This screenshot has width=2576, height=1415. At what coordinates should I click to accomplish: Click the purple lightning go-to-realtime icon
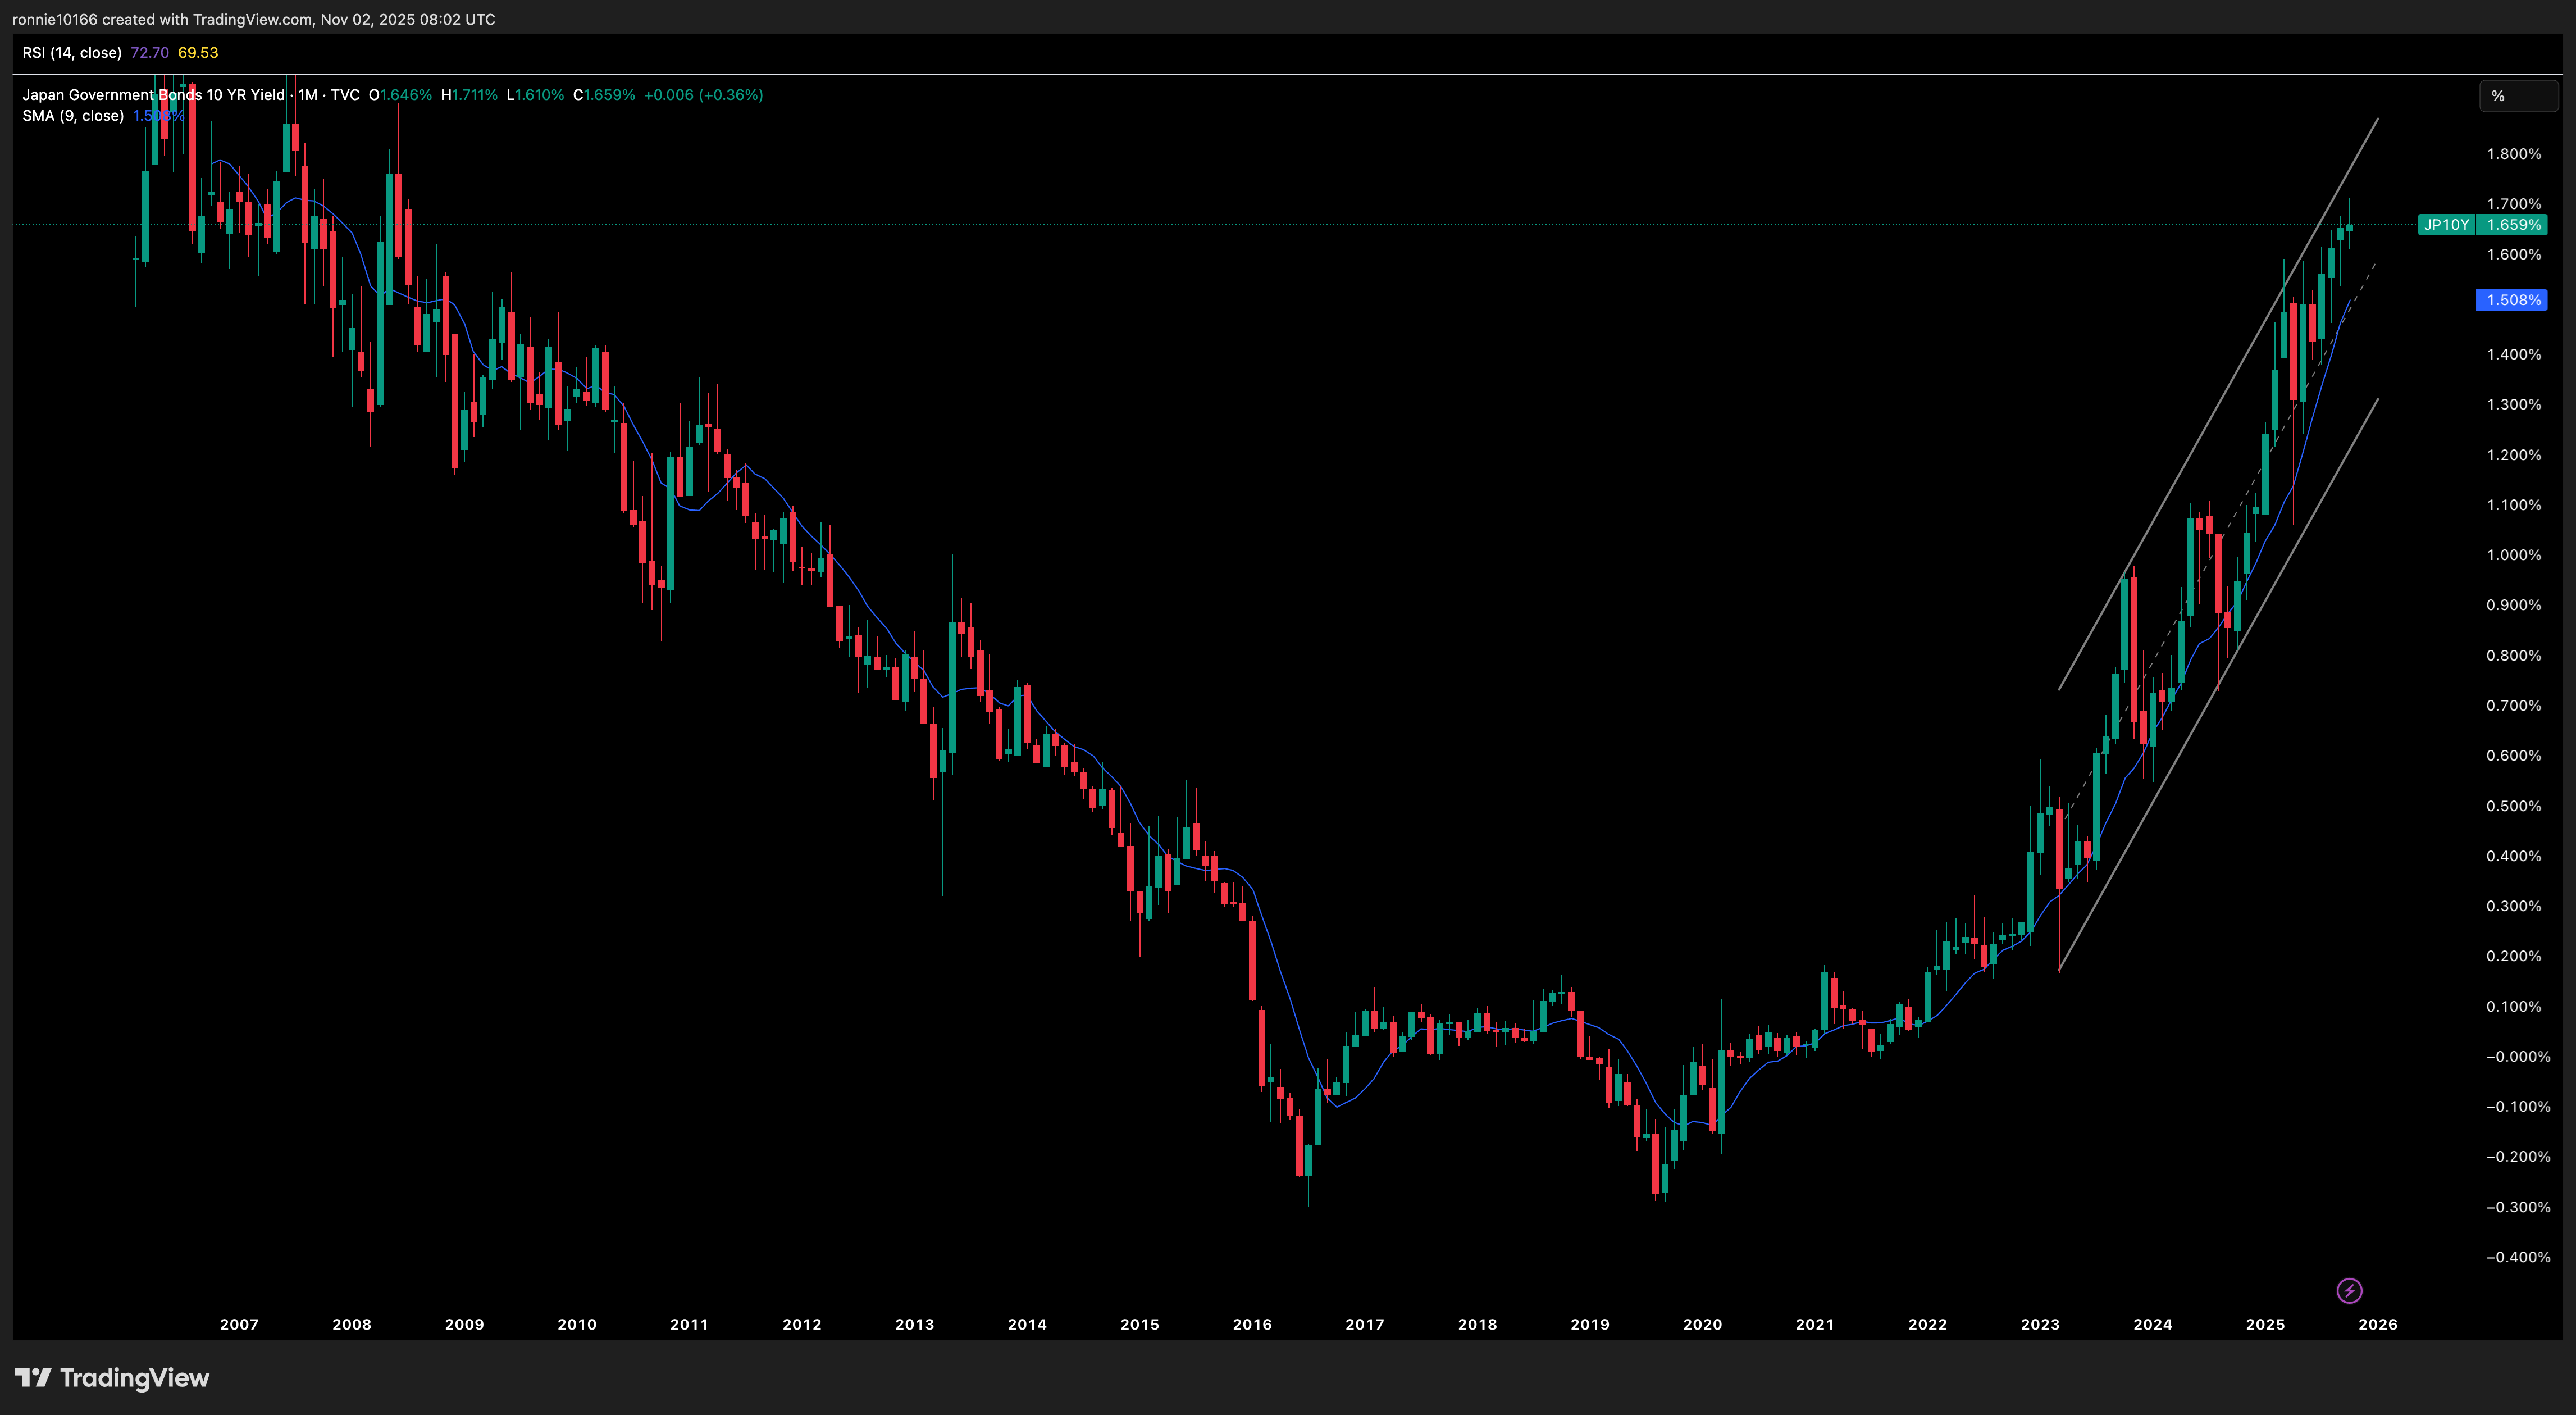(x=2350, y=1290)
